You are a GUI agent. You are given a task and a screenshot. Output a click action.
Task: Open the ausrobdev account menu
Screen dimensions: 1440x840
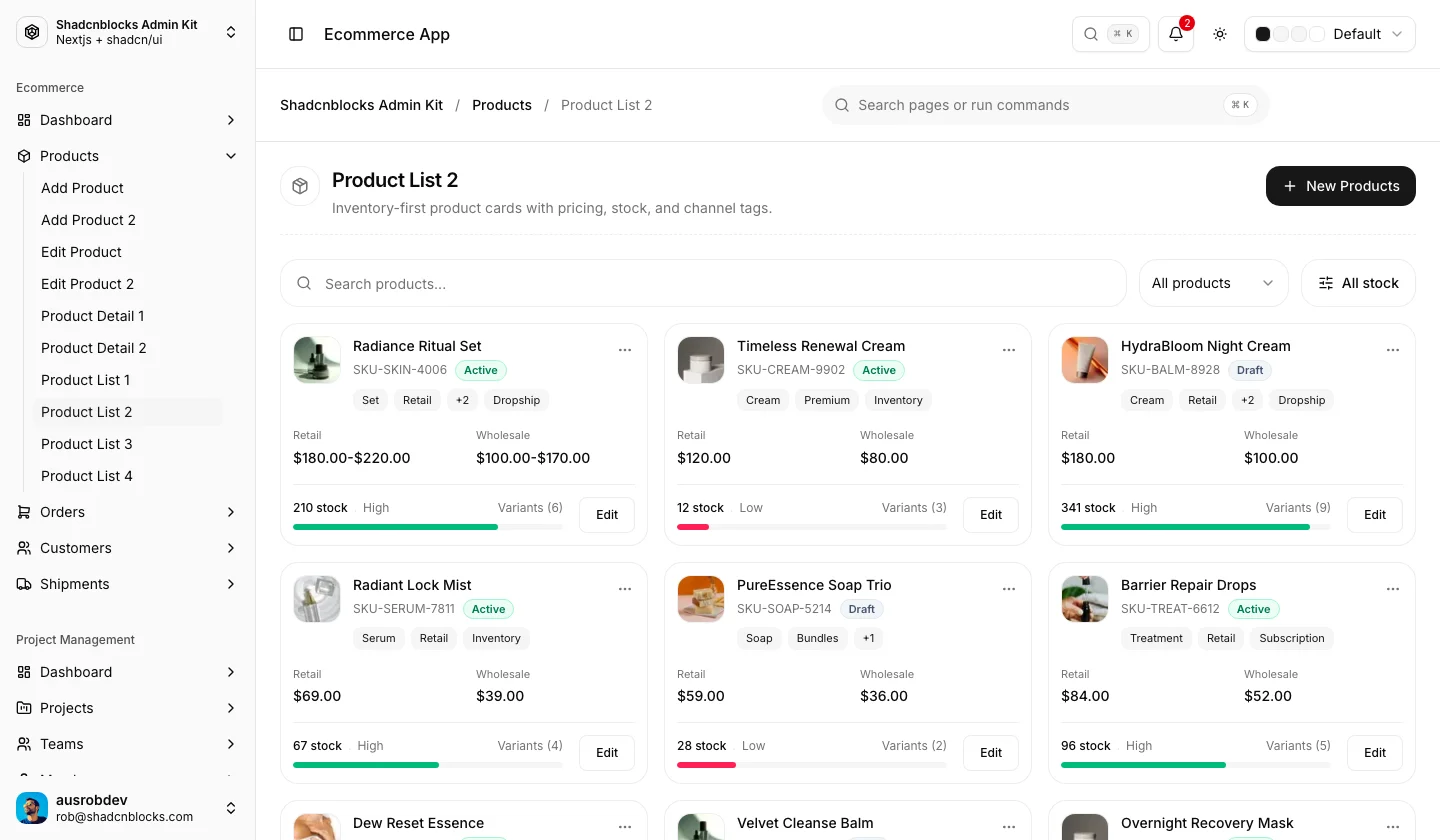[x=128, y=808]
